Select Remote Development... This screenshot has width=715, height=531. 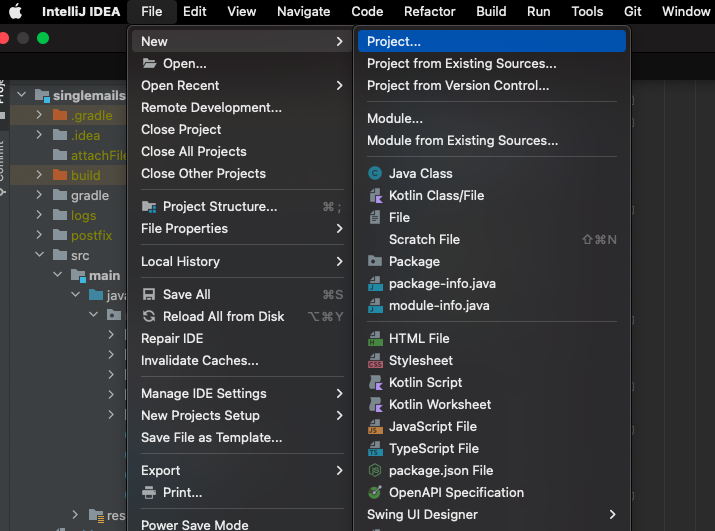242,108
